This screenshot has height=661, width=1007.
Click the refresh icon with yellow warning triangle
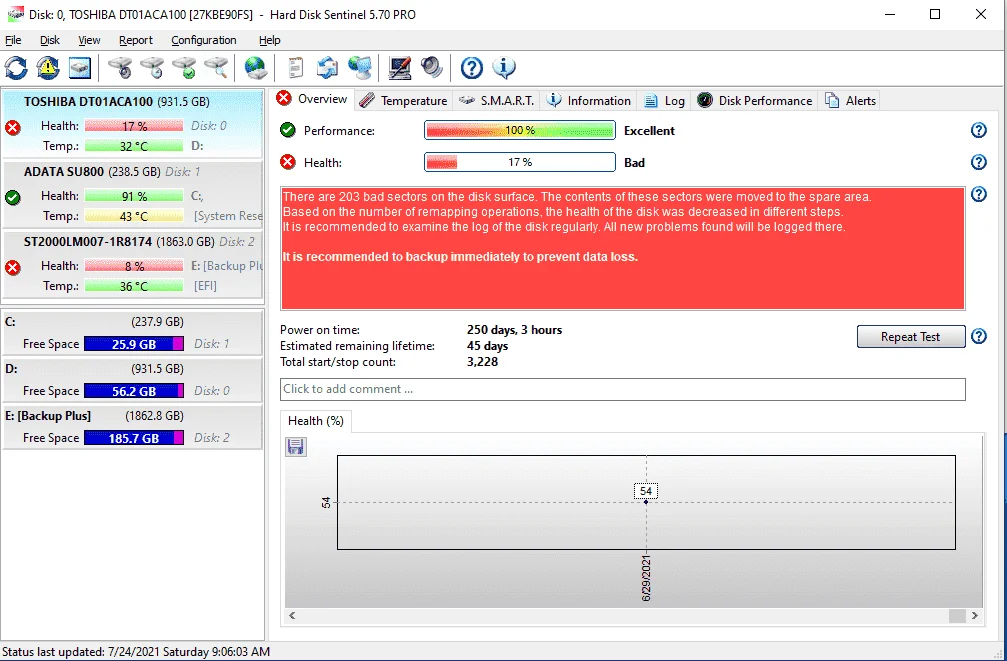coord(48,67)
